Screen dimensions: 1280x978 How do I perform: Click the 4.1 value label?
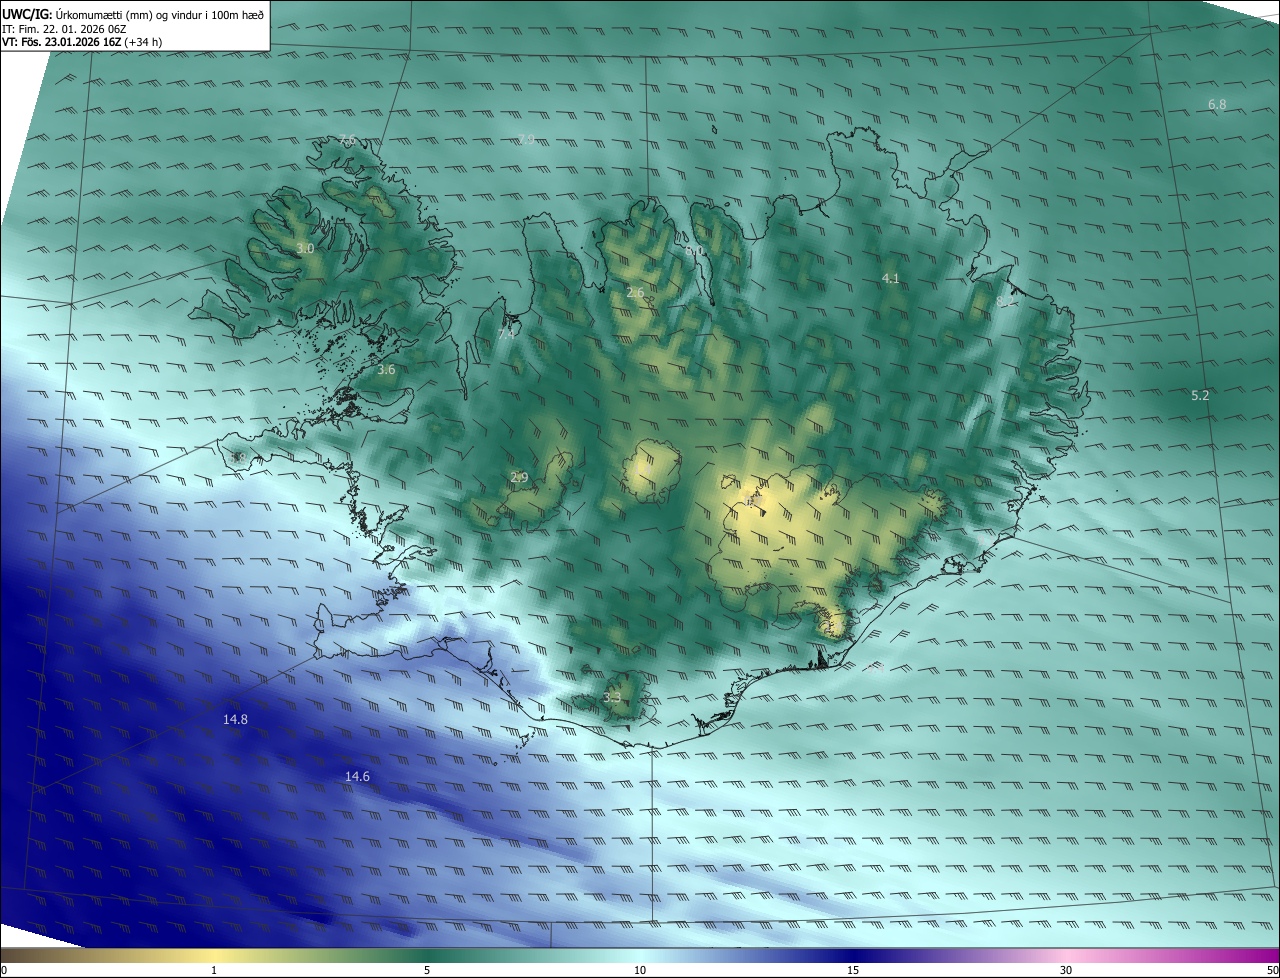[891, 278]
